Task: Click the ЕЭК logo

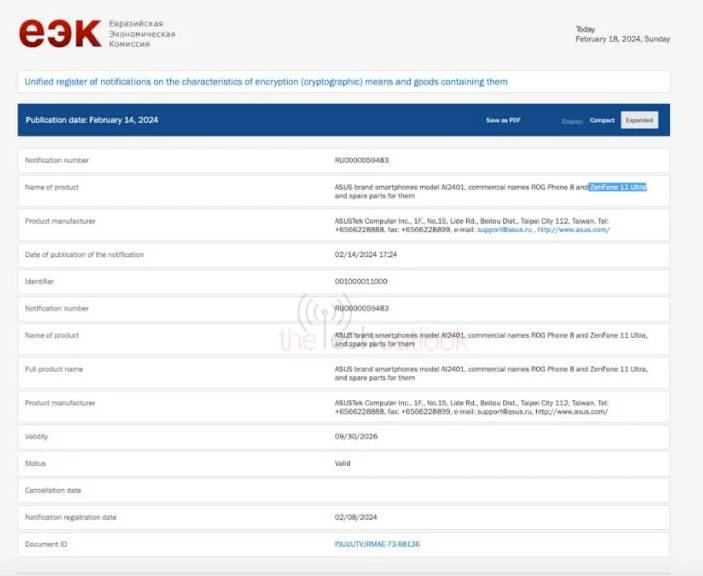Action: (60, 33)
